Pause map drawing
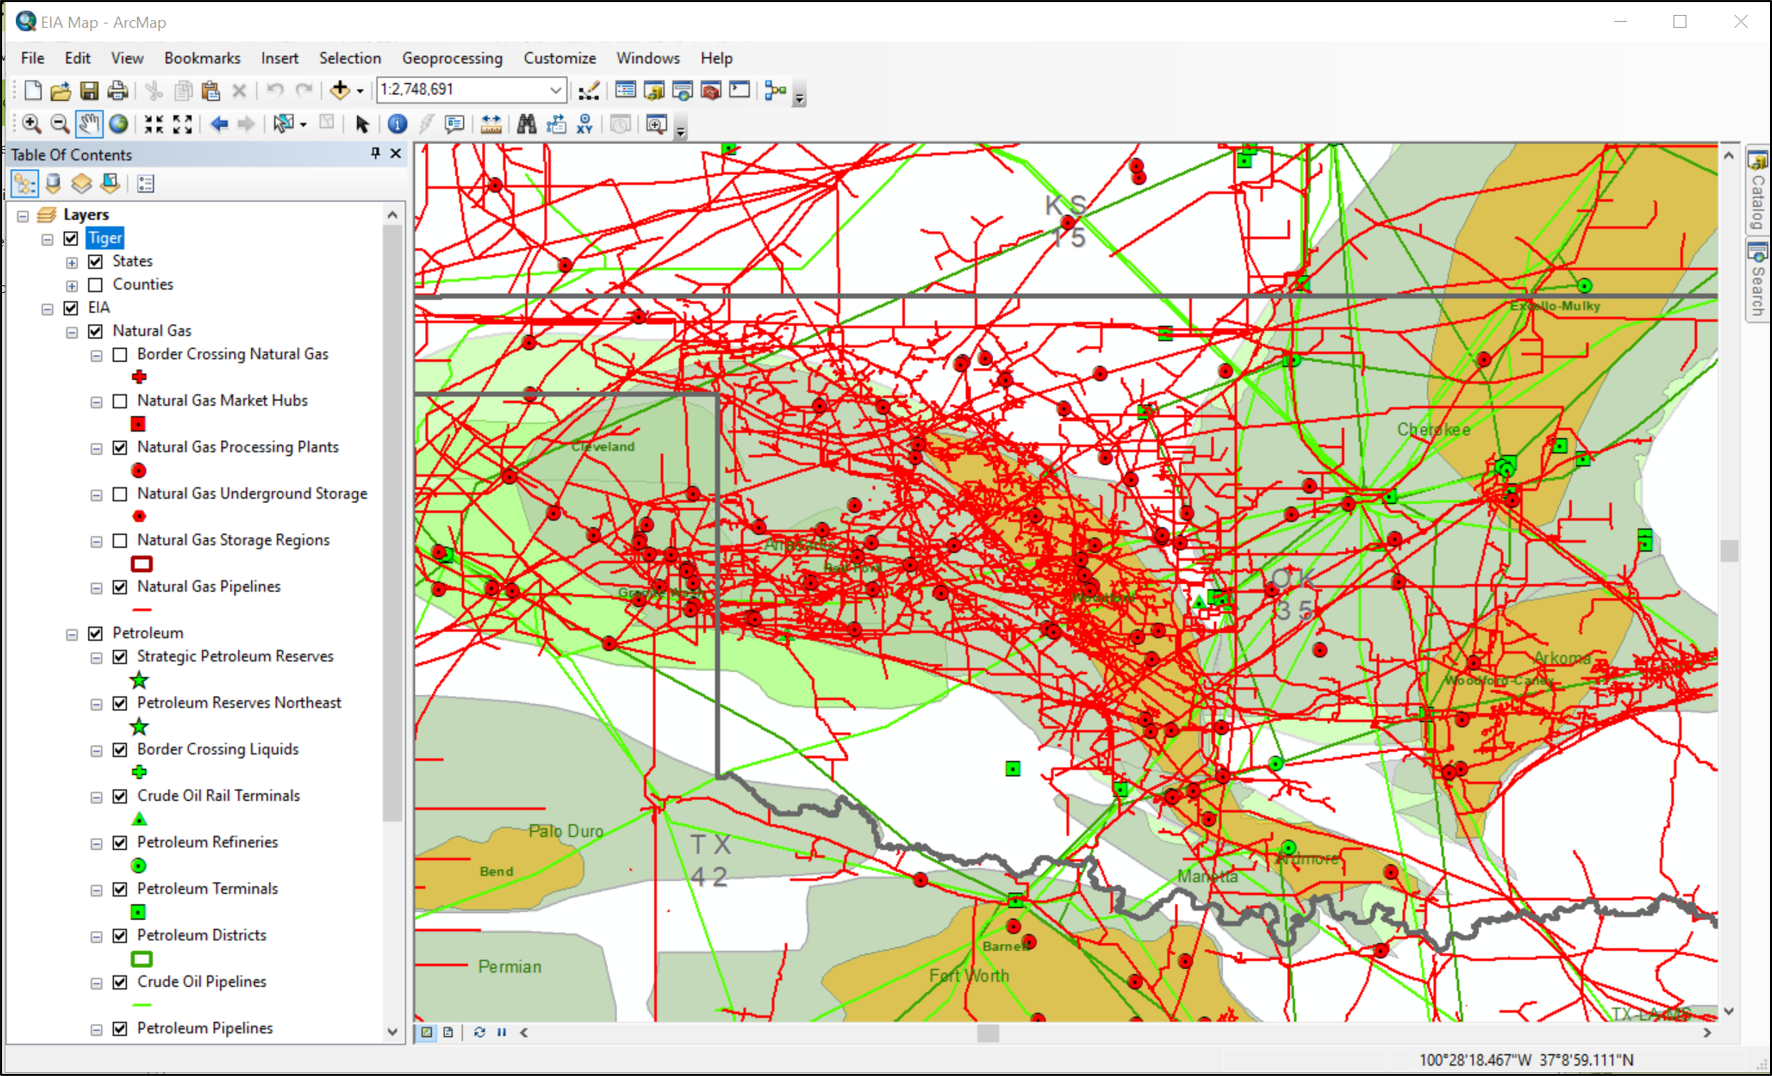1772x1076 pixels. [502, 1032]
